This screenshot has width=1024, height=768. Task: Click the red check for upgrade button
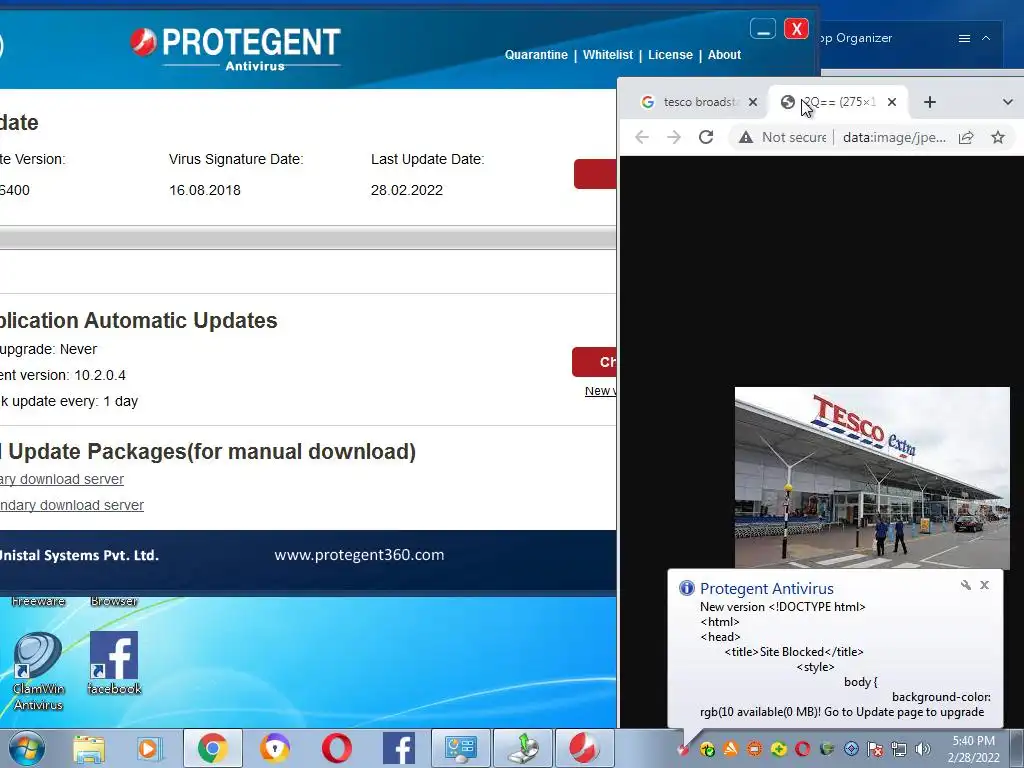pos(594,362)
